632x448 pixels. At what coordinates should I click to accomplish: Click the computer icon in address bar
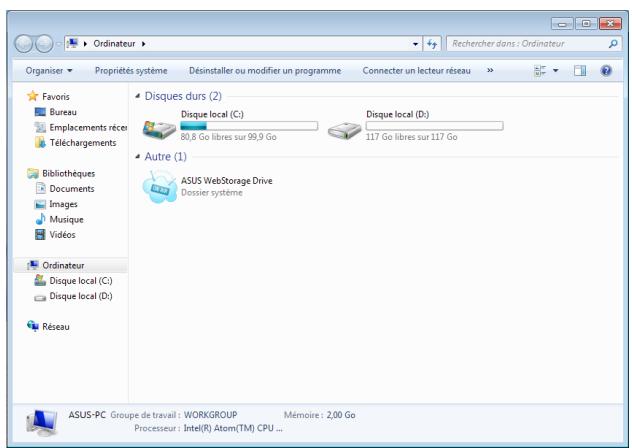pos(72,43)
